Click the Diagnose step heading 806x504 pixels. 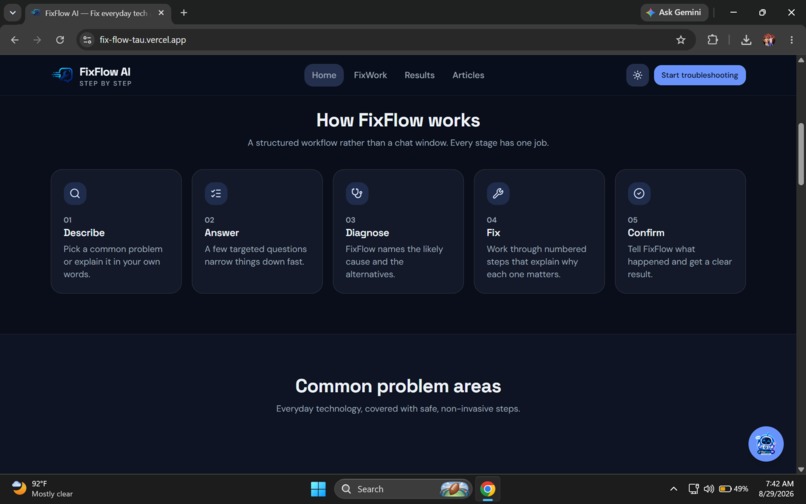[x=367, y=233]
